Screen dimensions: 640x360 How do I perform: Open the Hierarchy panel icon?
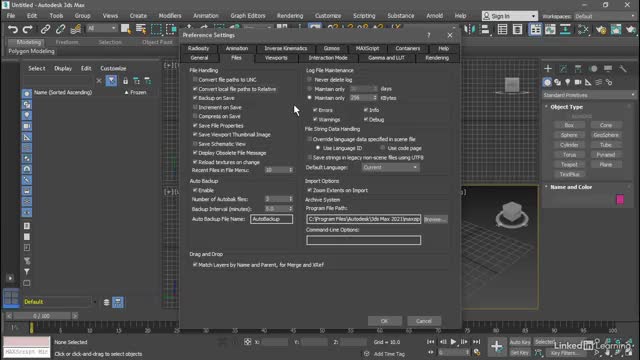click(578, 69)
